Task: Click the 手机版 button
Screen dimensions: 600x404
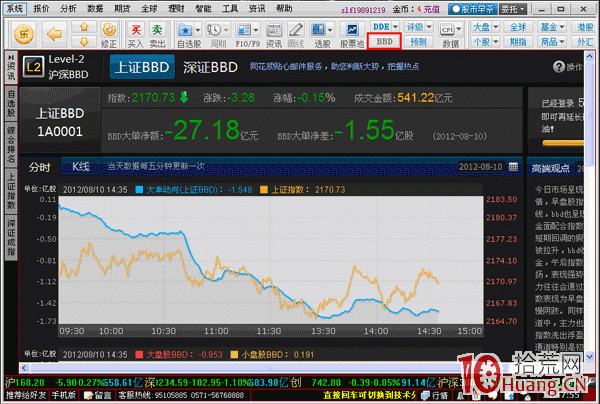Action: click(64, 395)
